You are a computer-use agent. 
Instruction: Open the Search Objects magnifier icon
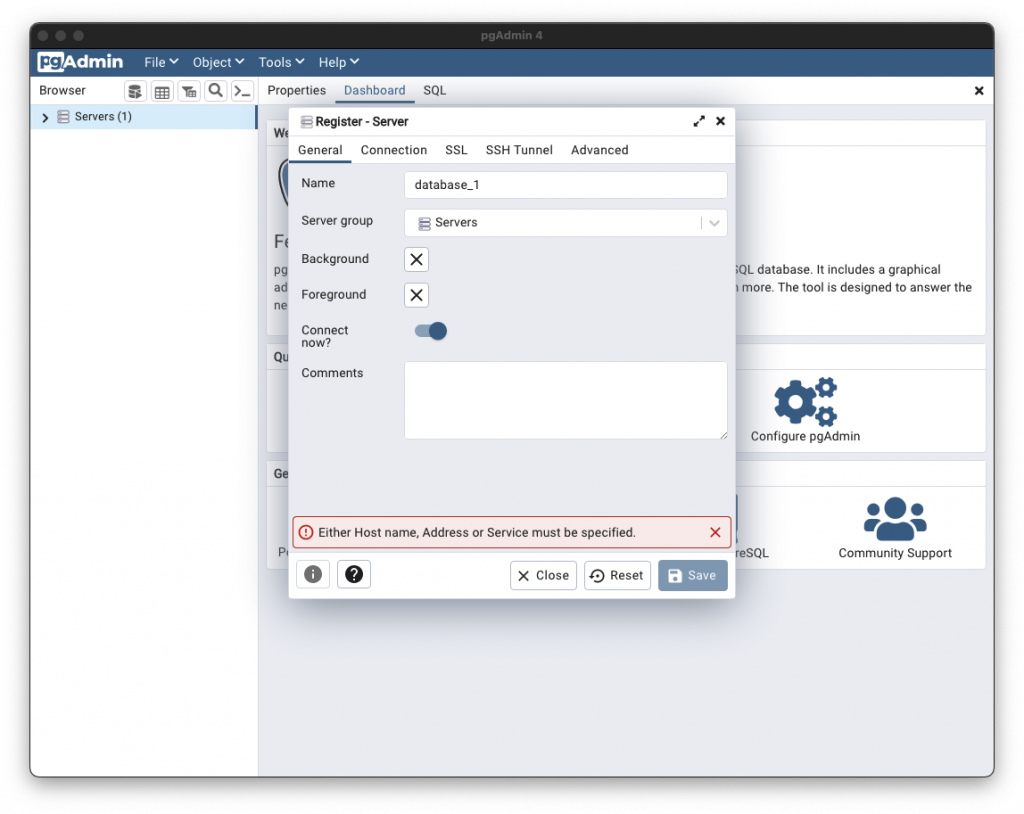tap(216, 91)
